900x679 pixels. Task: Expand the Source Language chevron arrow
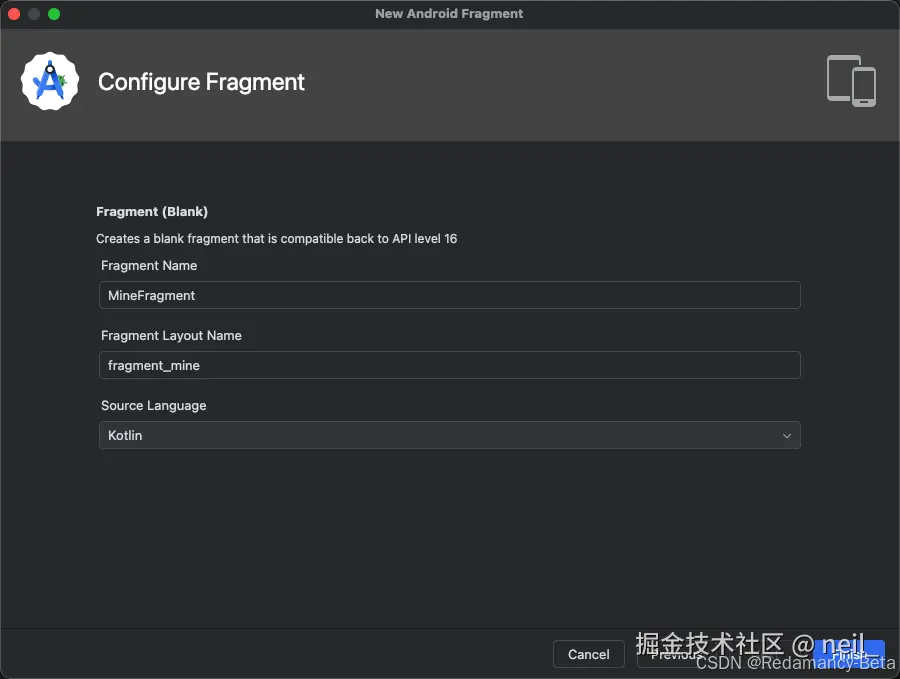pos(786,436)
